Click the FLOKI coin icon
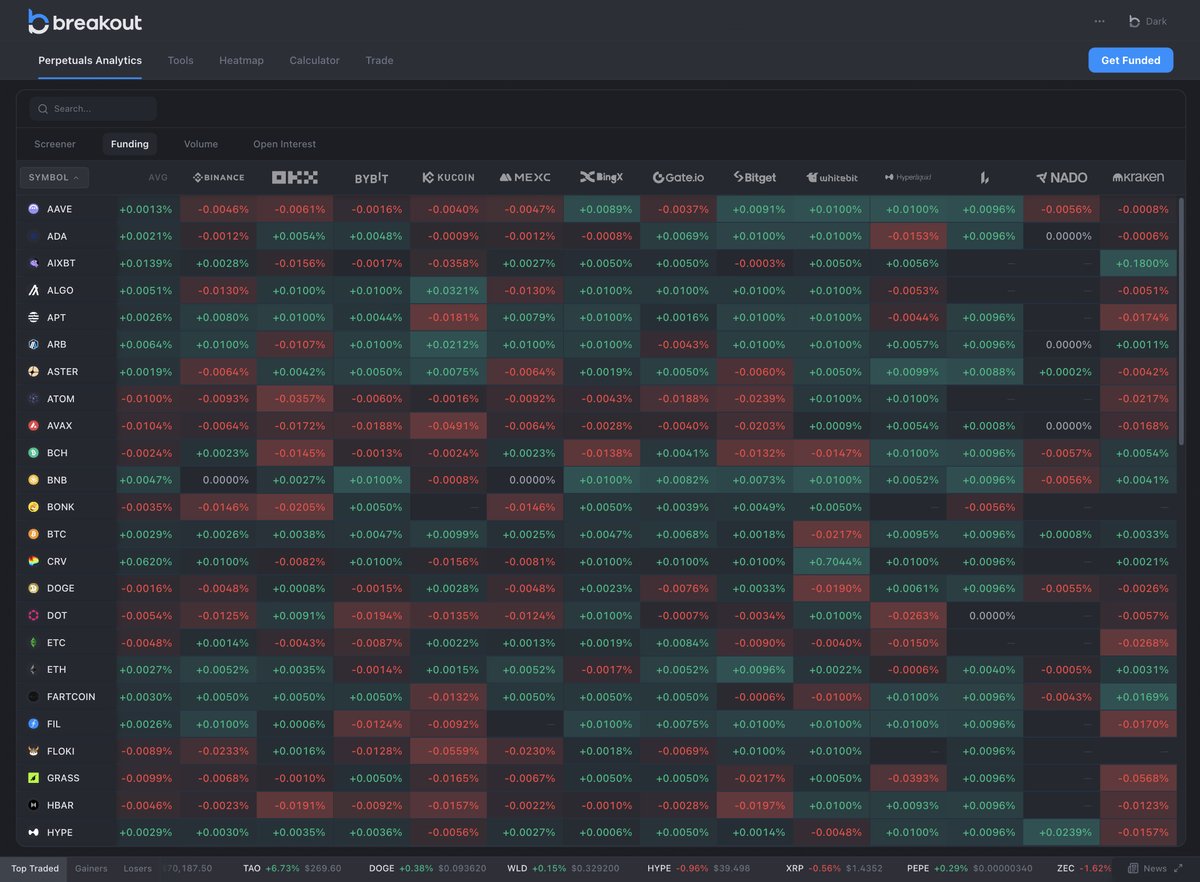Screen dimensions: 1200x882 tap(34, 751)
